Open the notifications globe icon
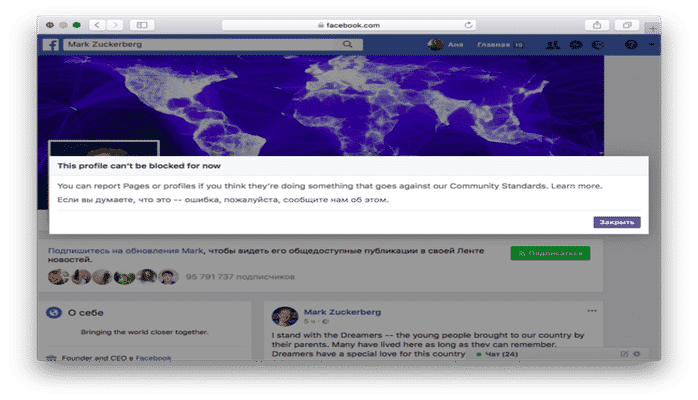698x400 pixels. [x=598, y=45]
